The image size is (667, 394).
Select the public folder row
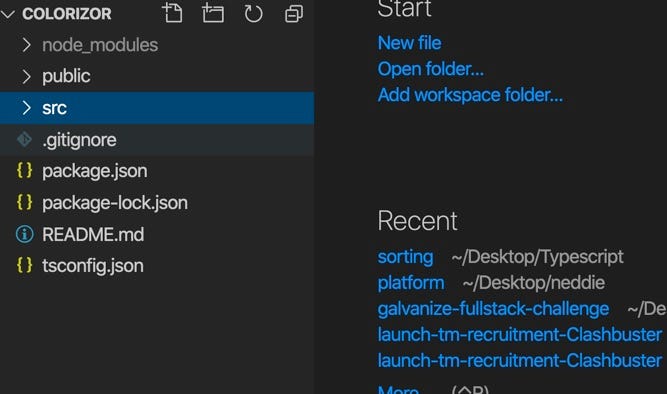pos(157,76)
